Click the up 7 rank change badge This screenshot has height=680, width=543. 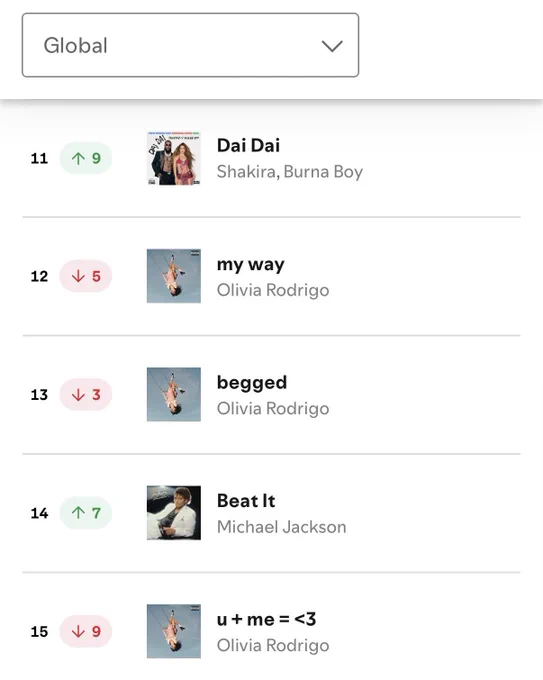pyautogui.click(x=86, y=513)
